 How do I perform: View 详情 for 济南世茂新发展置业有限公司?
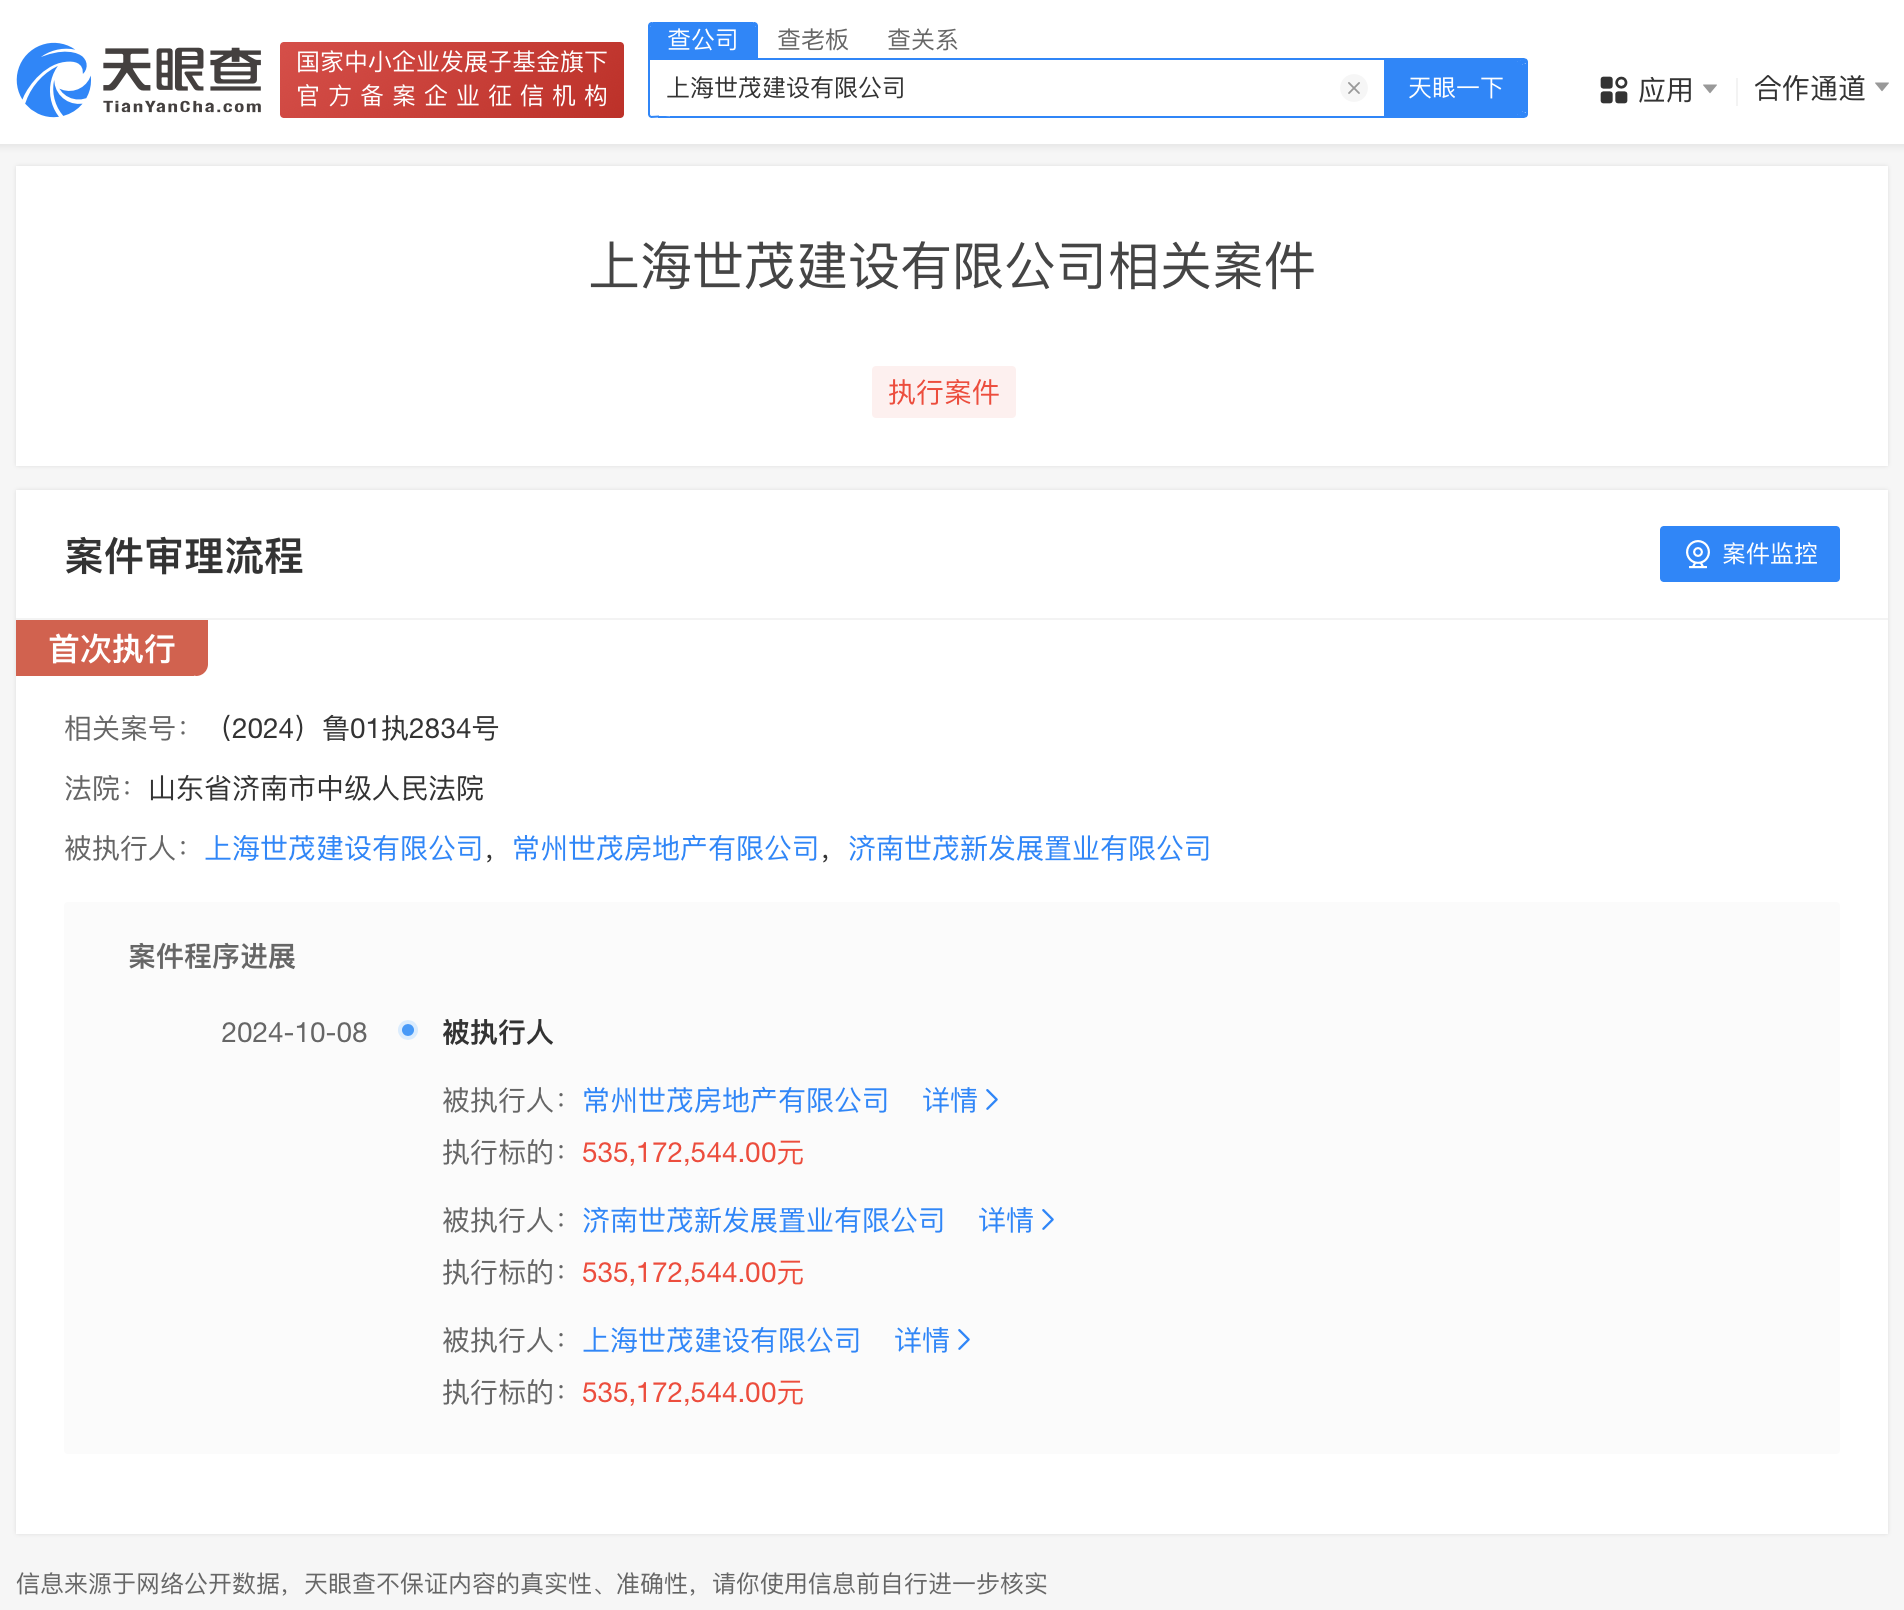point(1016,1220)
